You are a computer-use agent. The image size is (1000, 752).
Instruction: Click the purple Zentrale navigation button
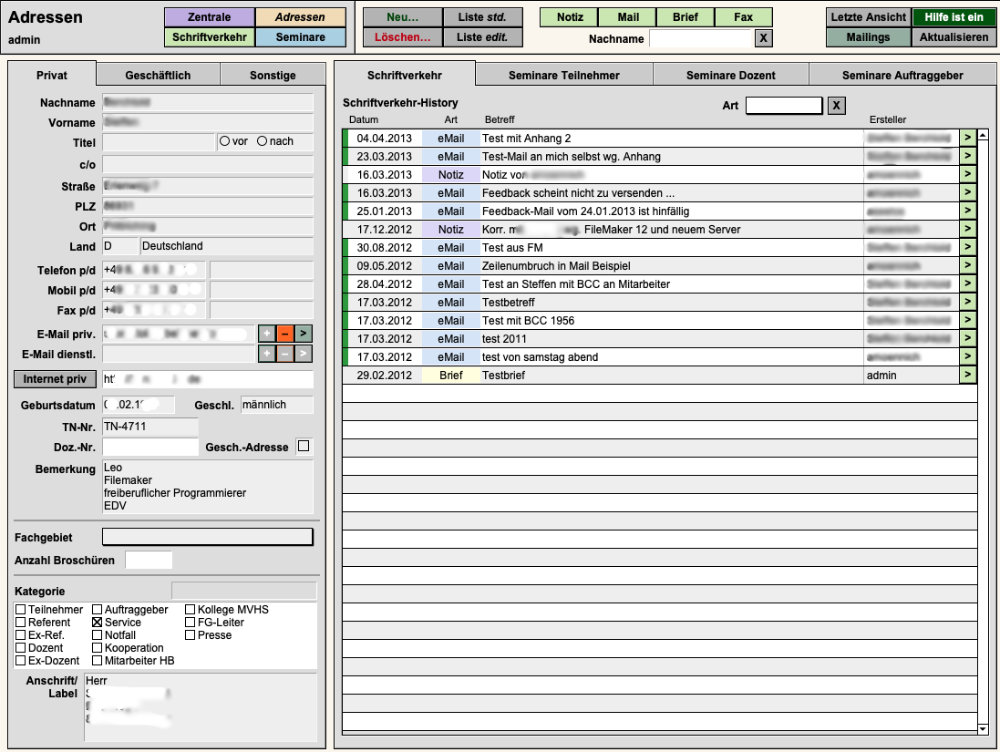[x=209, y=17]
